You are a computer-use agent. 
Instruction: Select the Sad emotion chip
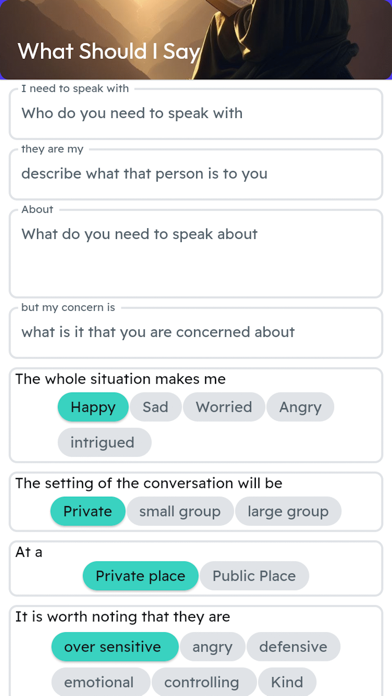tap(155, 407)
